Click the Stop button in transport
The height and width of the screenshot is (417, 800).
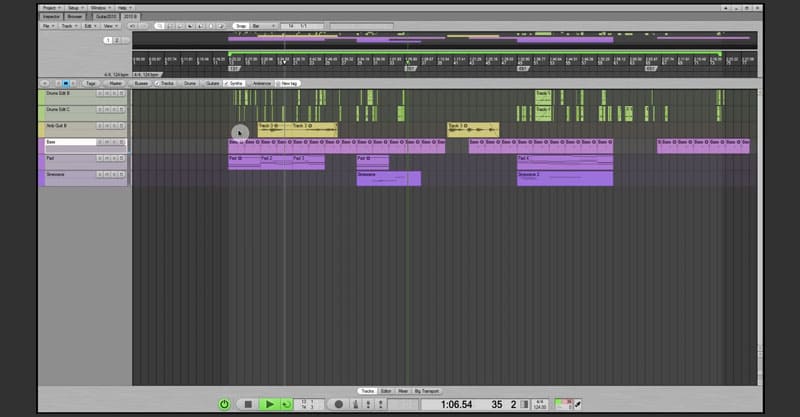[x=248, y=404]
